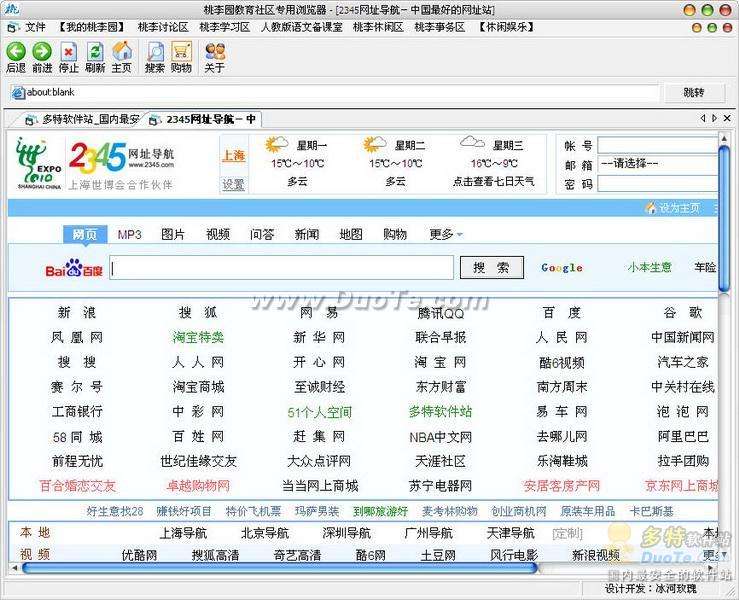
Task: Click the Wednesday cloudy weather icon
Action: (472, 141)
